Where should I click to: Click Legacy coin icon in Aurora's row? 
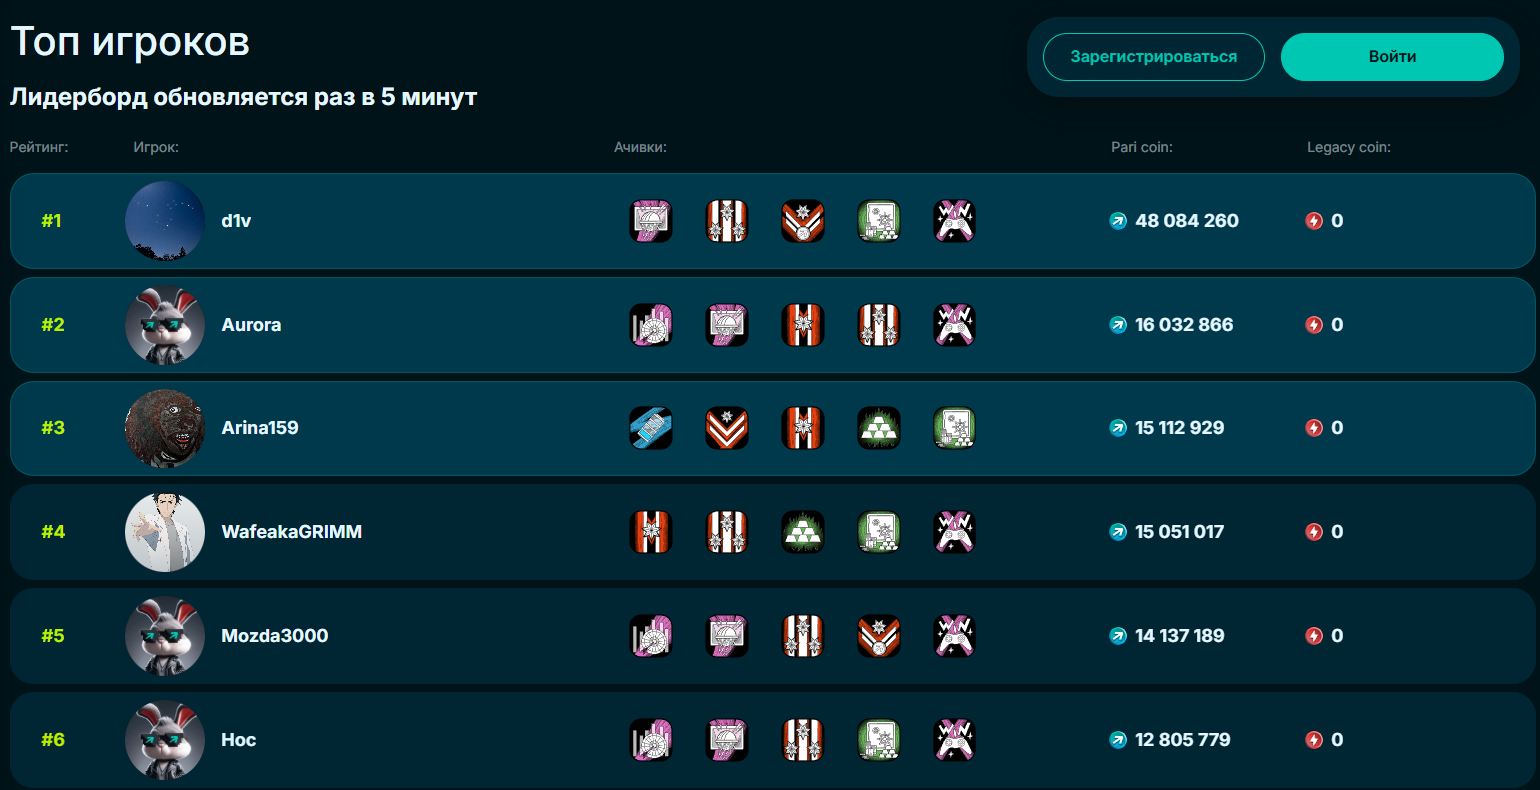click(1315, 325)
